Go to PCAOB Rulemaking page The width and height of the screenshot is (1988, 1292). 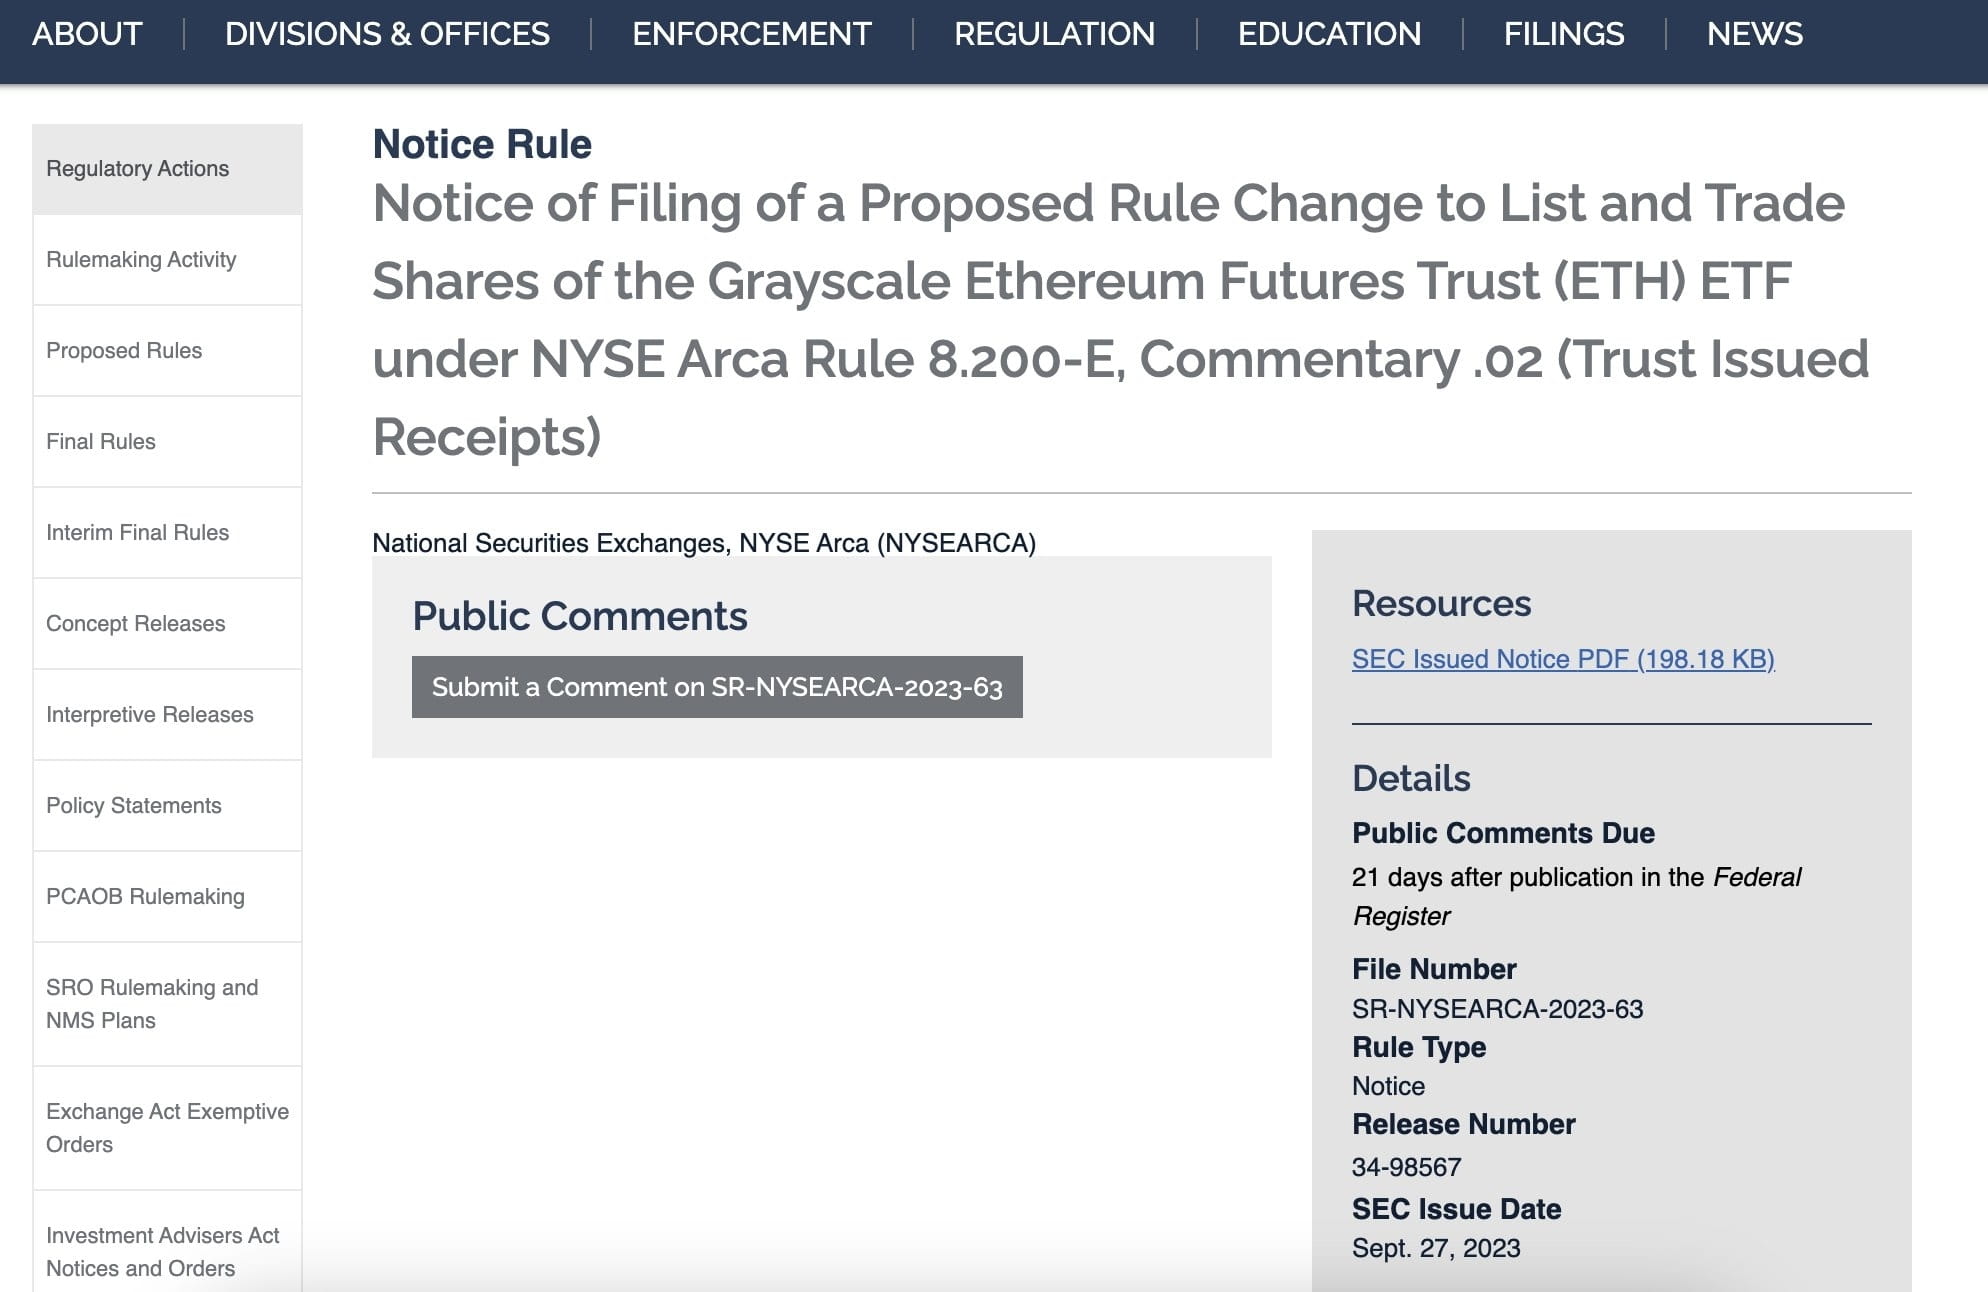167,897
